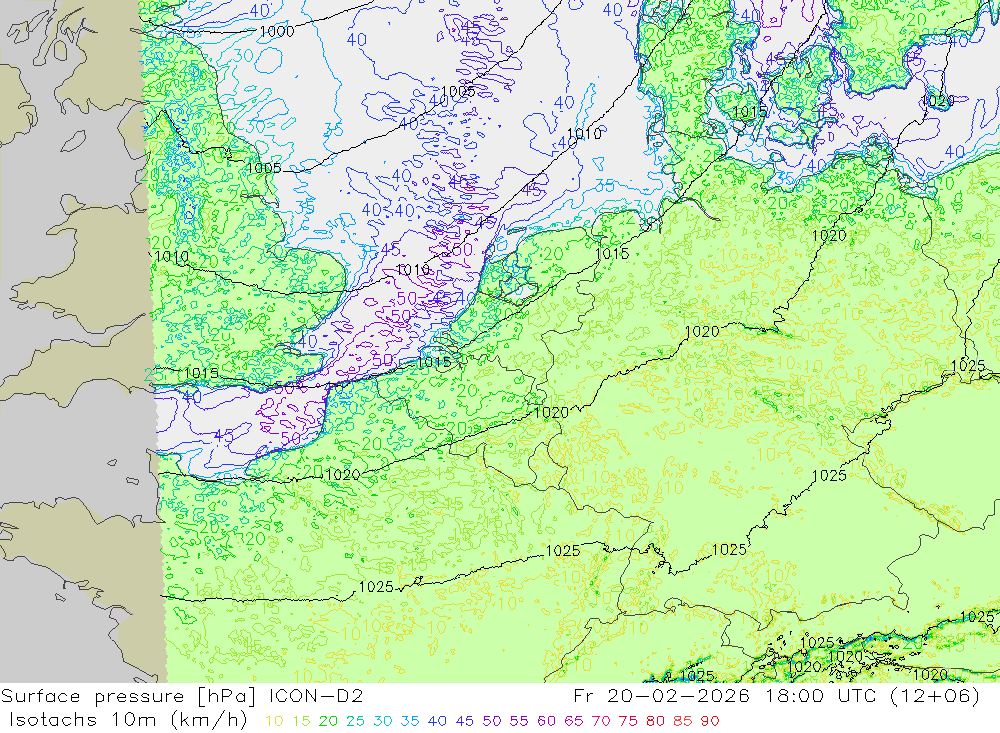Click the magenta '65' legend value
The image size is (1000, 733).
(573, 721)
